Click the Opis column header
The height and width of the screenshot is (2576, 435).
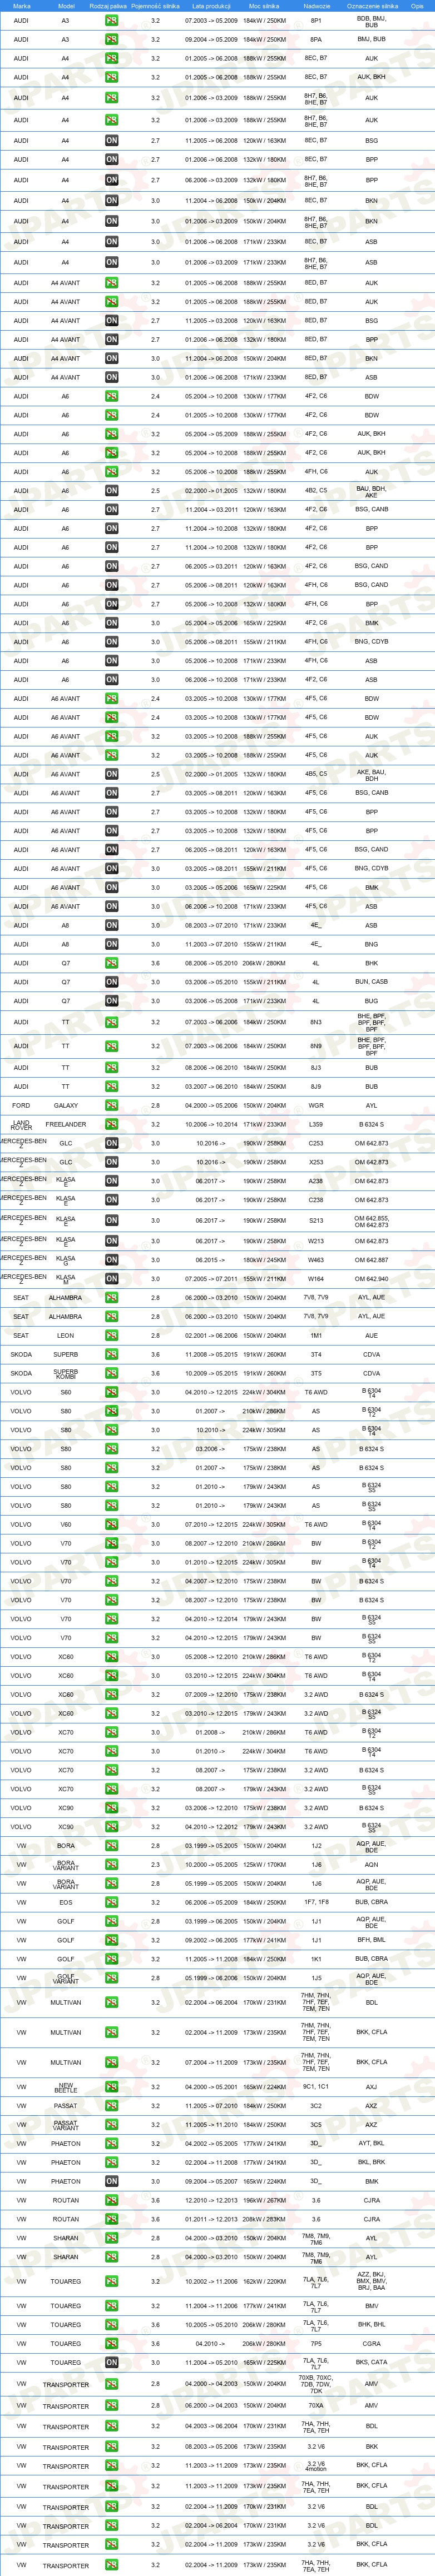point(417,6)
